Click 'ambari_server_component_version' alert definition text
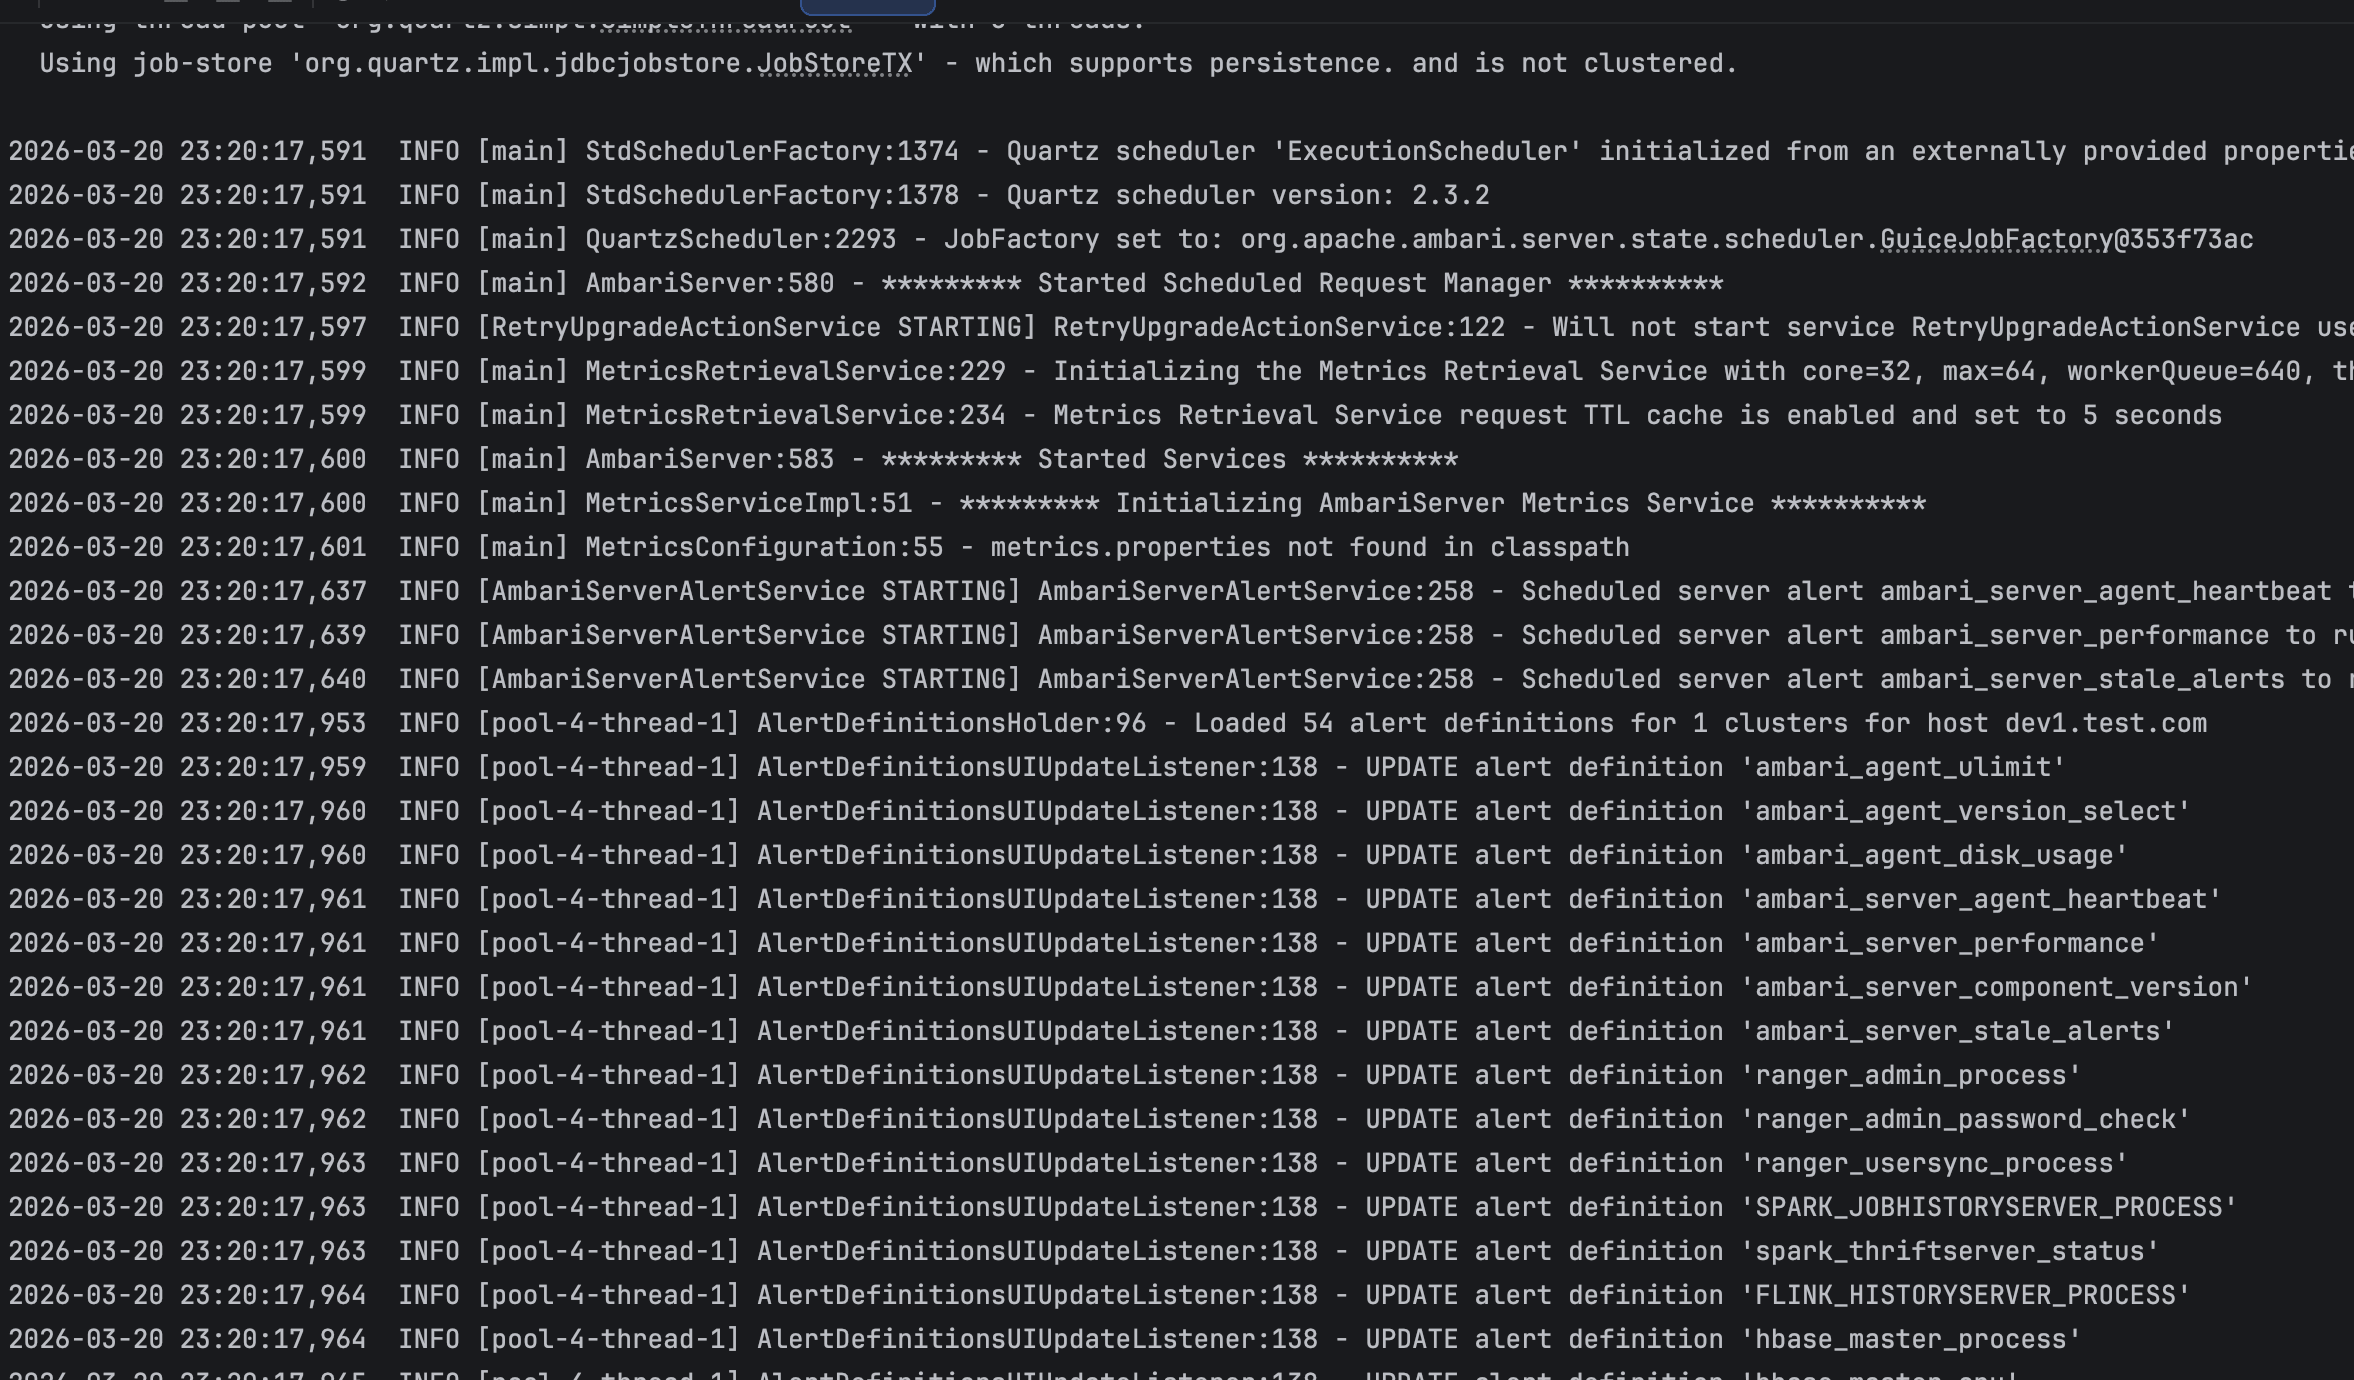The image size is (2354, 1380). (1996, 988)
